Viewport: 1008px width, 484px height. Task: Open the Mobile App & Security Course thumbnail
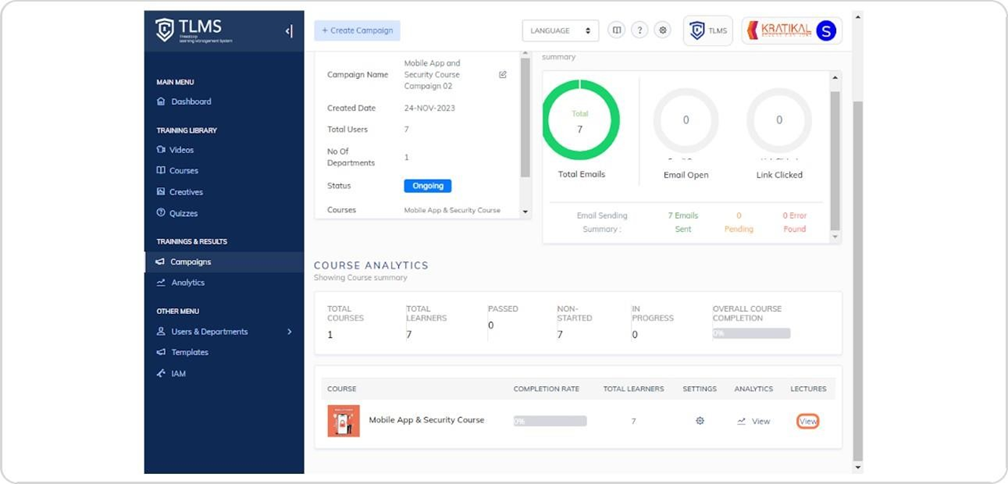[x=343, y=421]
